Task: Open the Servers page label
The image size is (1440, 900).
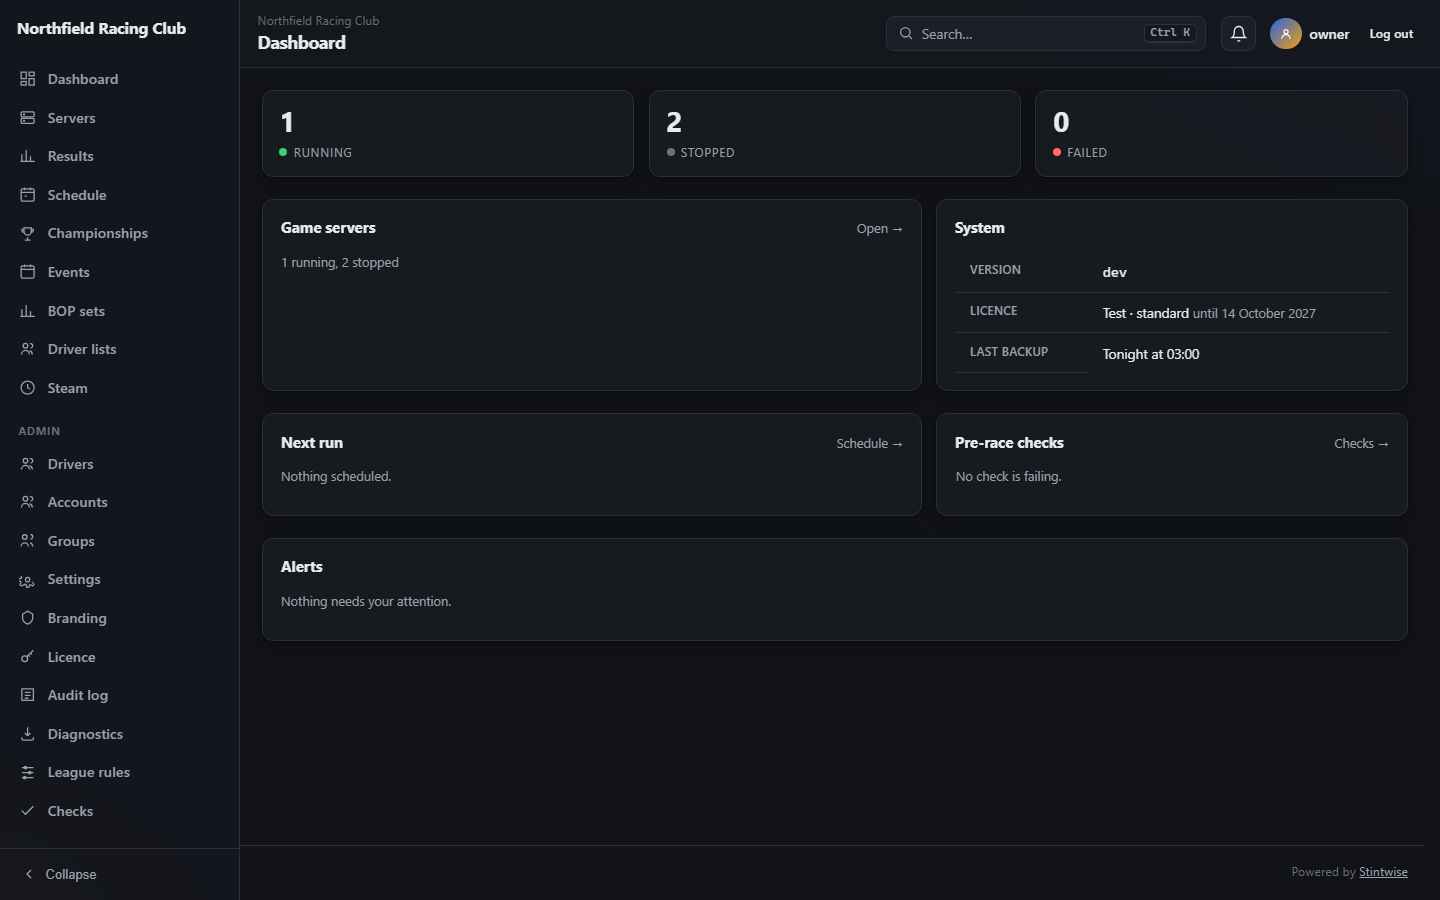Action: 71,118
